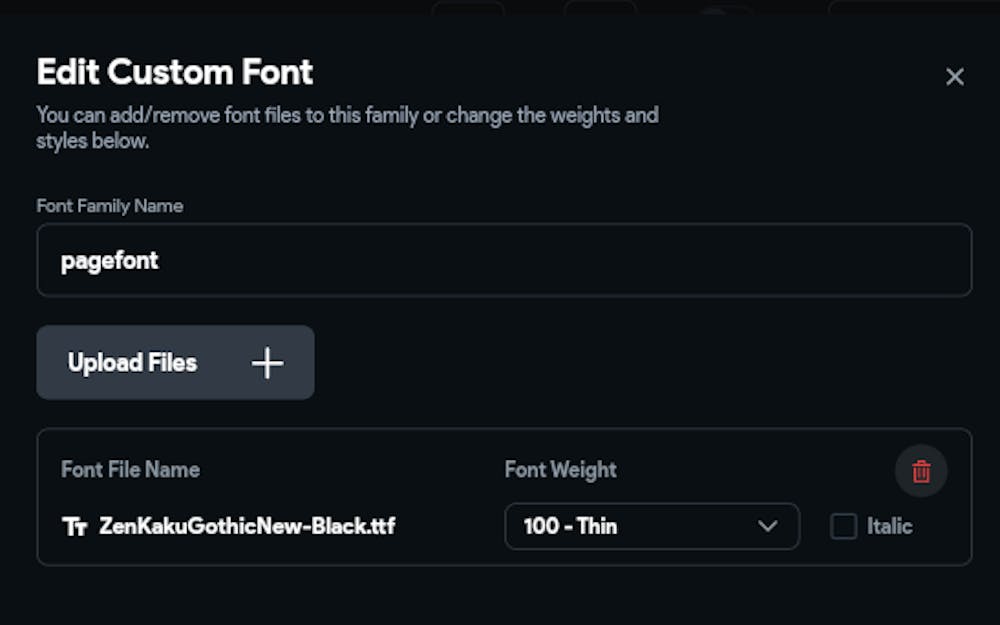Enable the Italic checkbox
1000x625 pixels.
coord(844,526)
